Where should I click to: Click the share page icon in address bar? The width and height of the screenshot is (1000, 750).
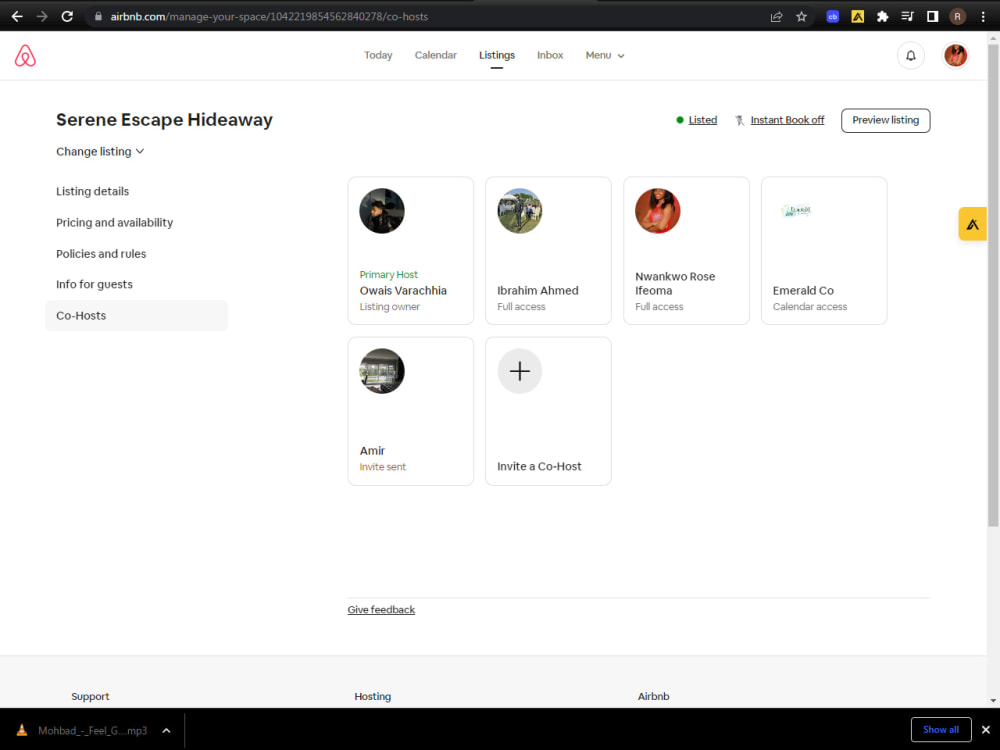(776, 17)
